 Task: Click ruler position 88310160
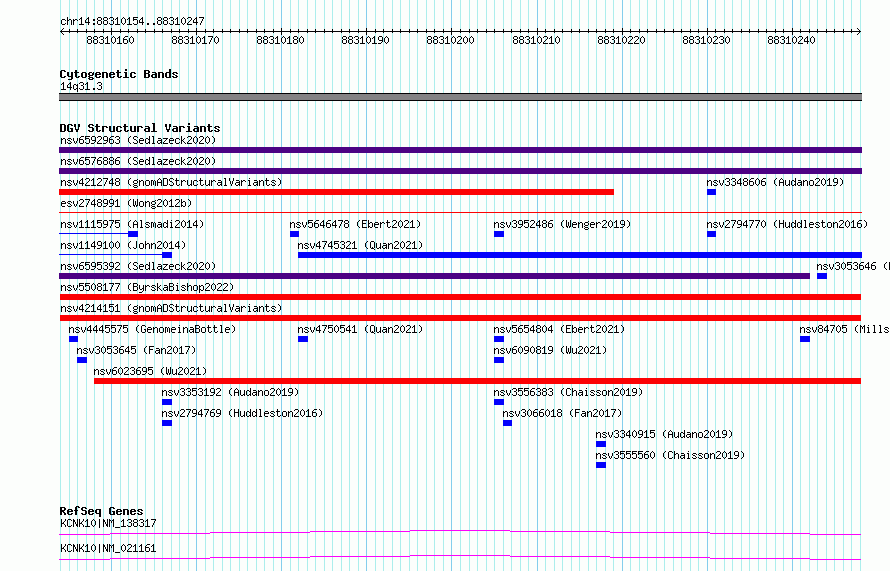110,40
